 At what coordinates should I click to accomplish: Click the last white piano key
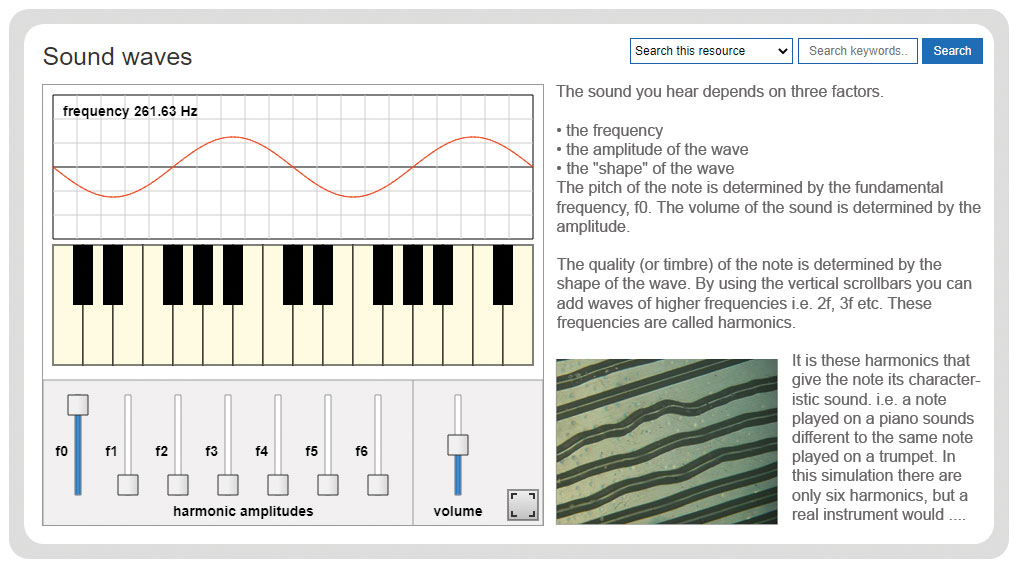point(518,334)
